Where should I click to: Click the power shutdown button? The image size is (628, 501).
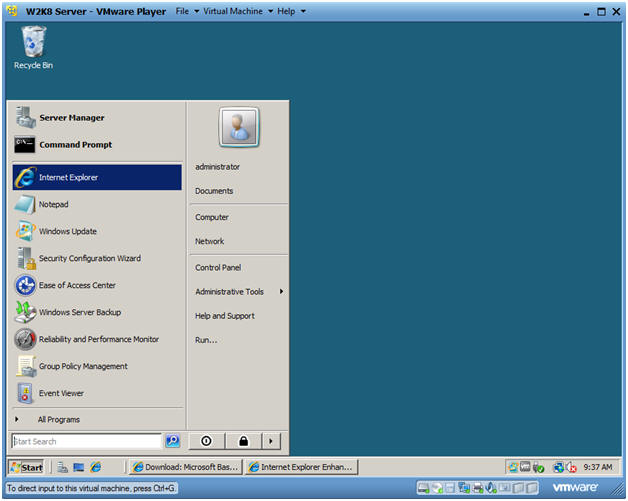206,441
